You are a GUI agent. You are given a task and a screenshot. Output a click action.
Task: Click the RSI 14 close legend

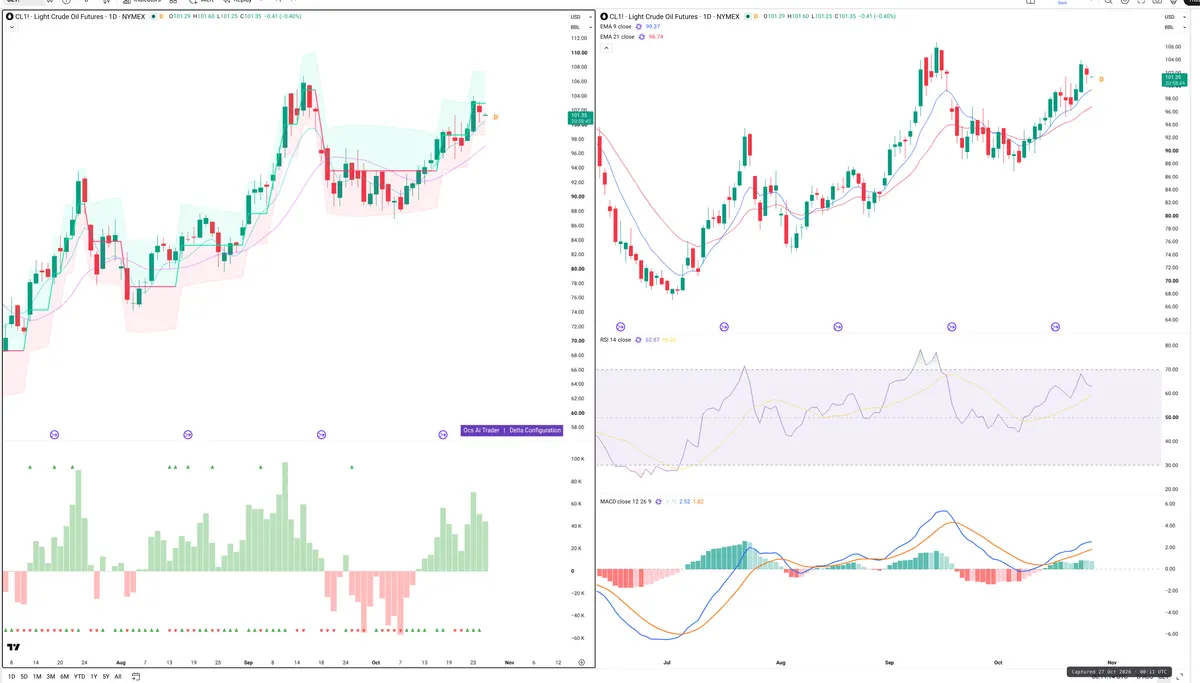(615, 340)
